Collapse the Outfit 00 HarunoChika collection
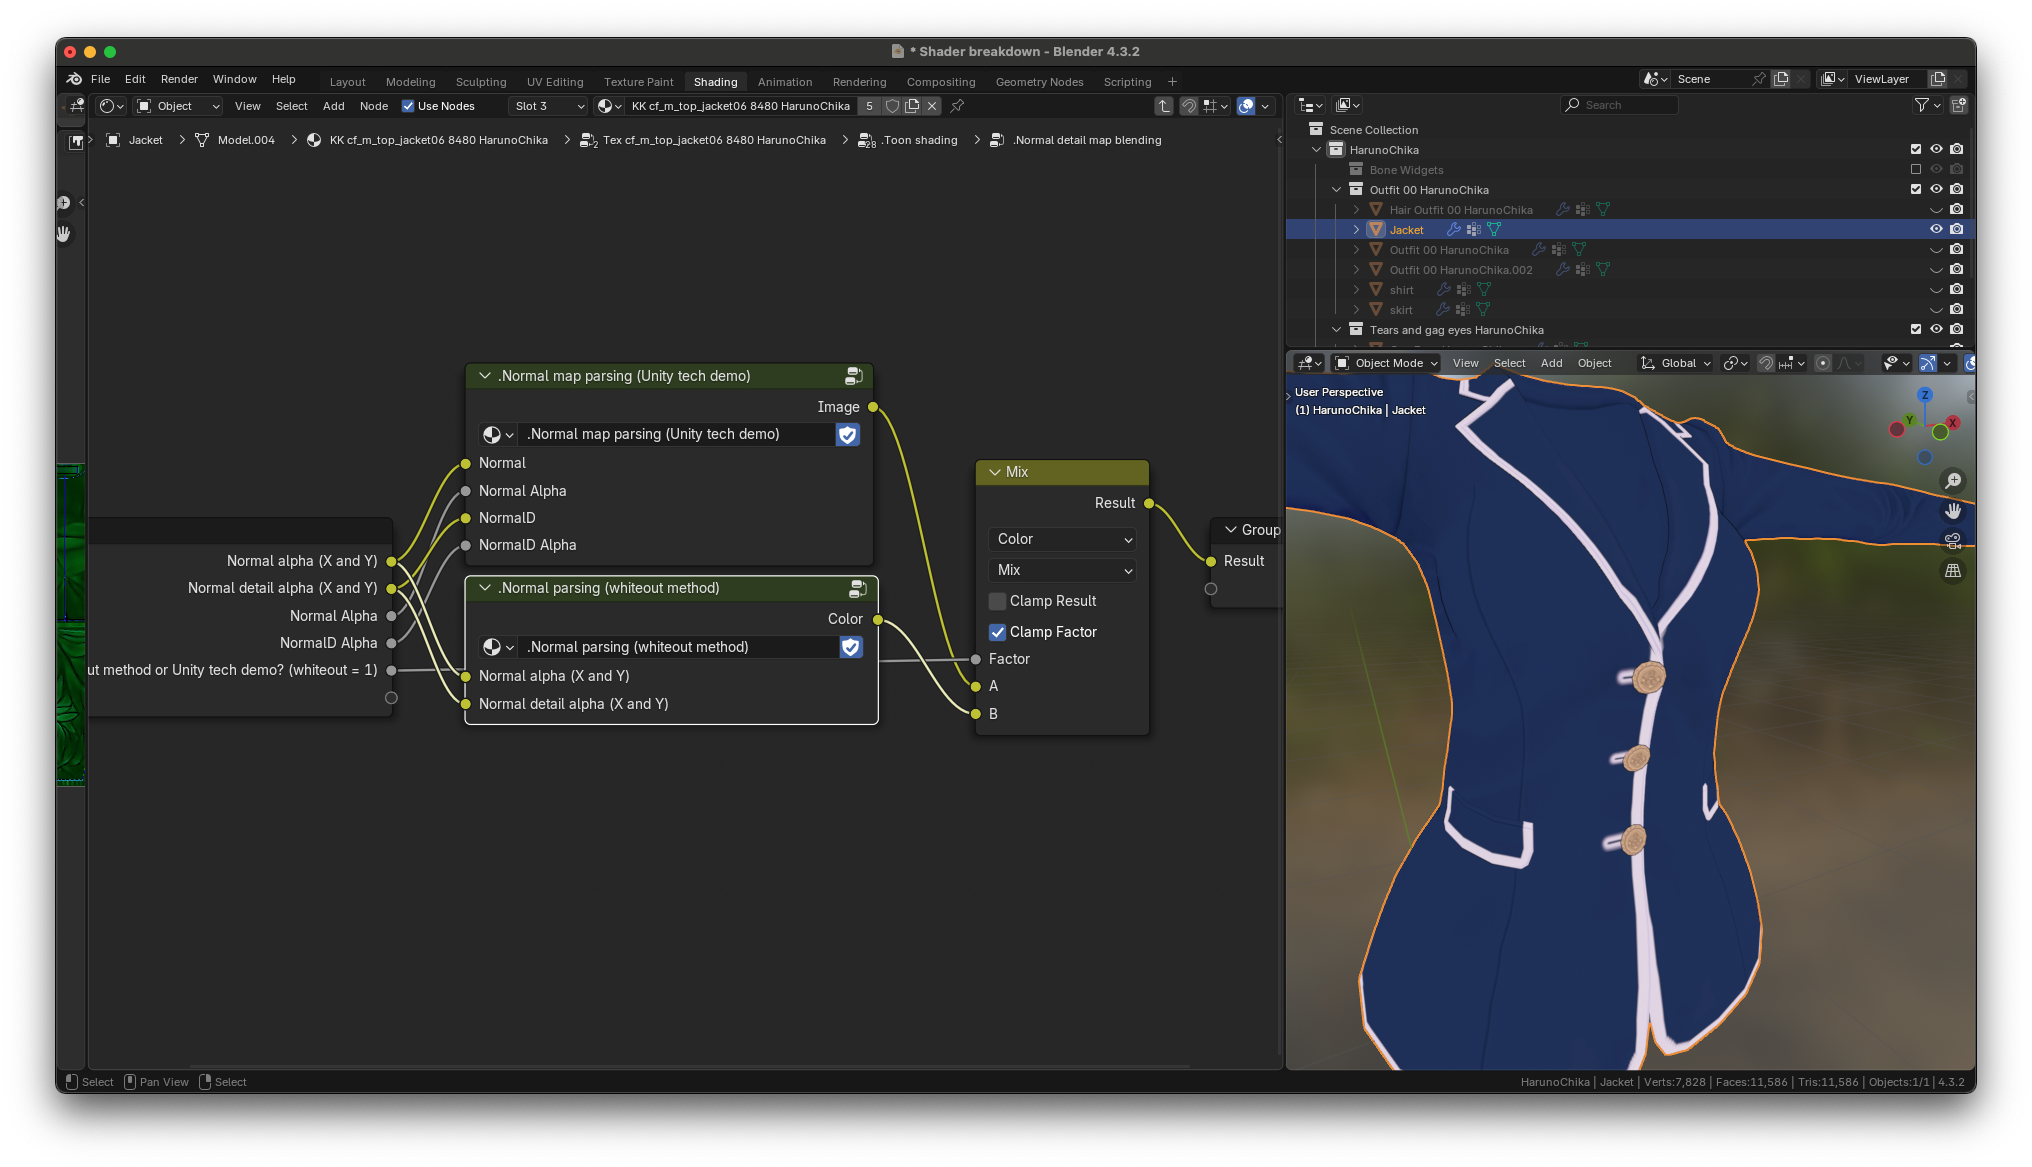 1337,190
